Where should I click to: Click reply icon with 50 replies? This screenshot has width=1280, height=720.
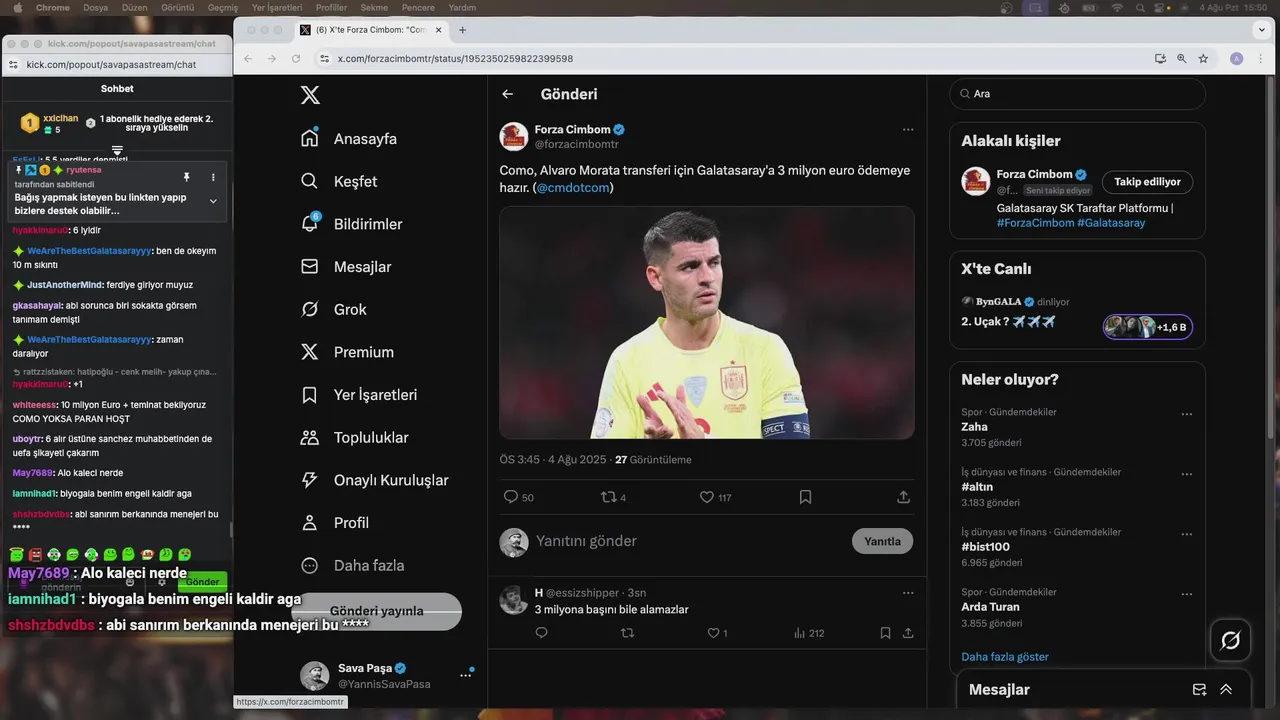[511, 497]
